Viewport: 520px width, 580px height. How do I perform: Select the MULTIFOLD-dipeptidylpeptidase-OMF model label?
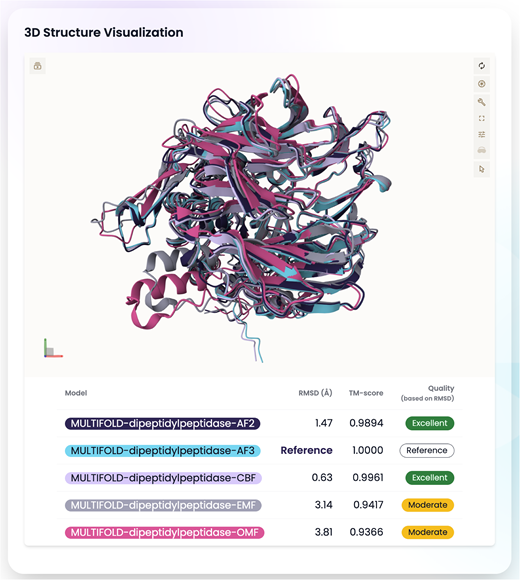click(x=164, y=532)
